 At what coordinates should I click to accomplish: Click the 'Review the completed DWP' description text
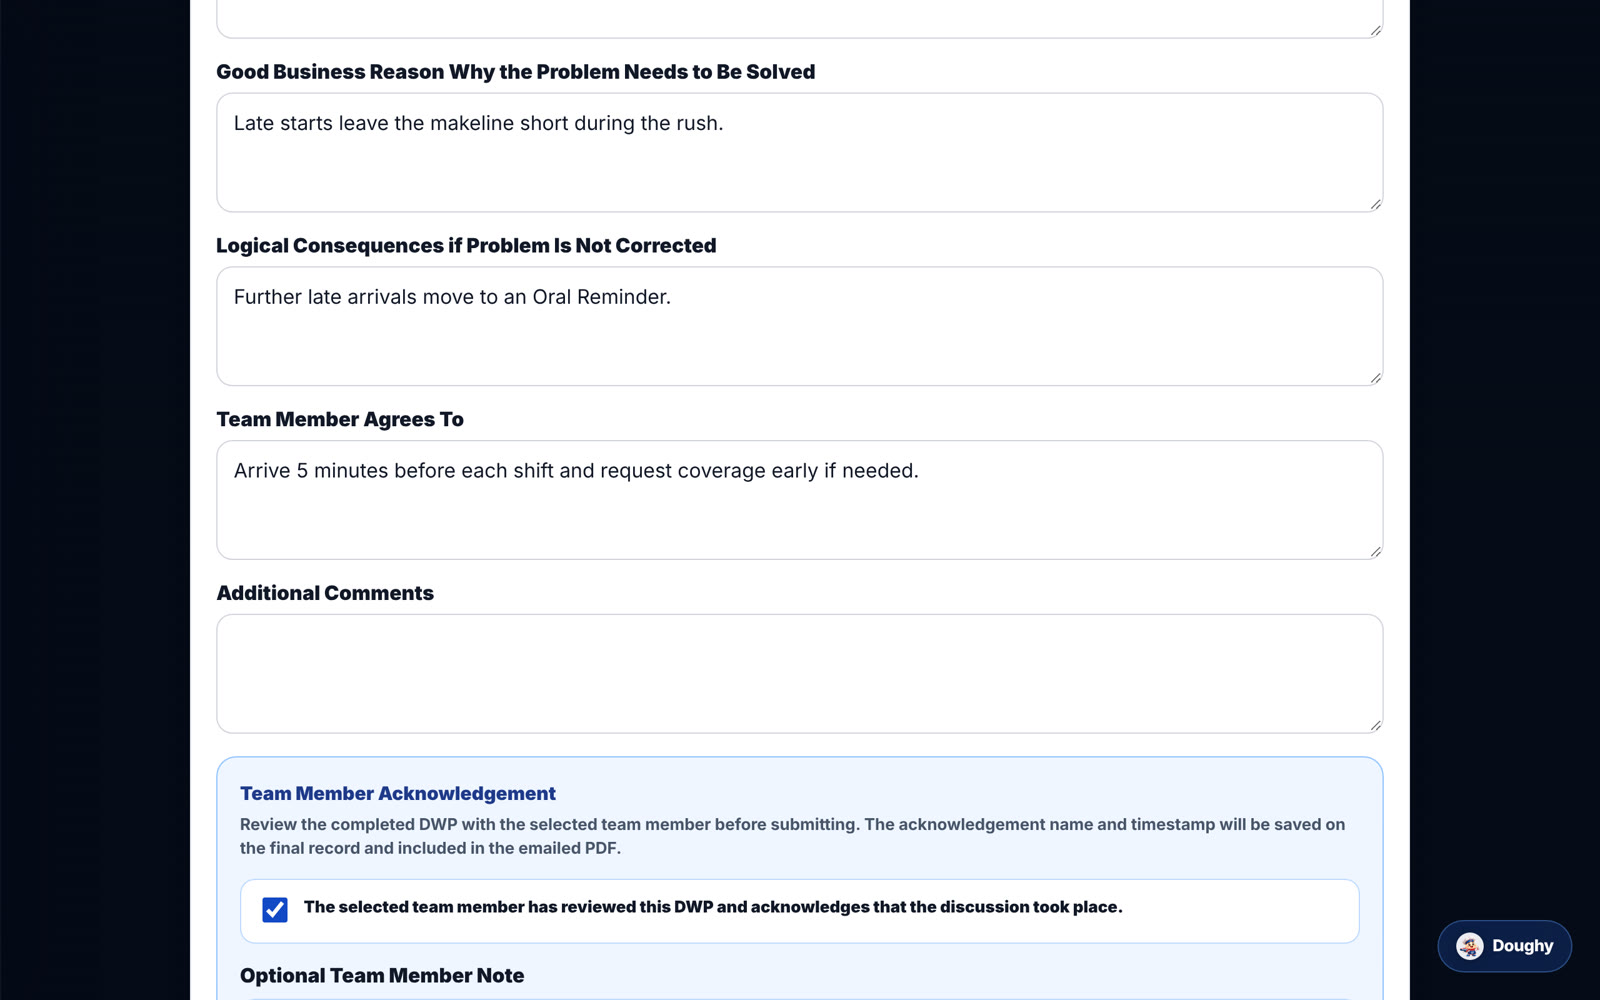(792, 836)
